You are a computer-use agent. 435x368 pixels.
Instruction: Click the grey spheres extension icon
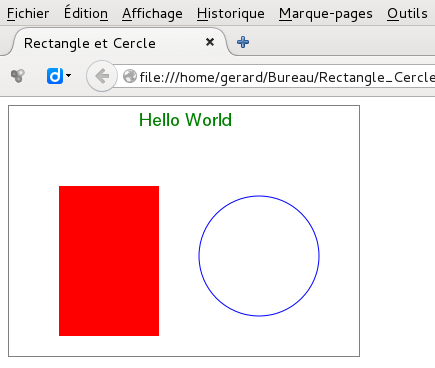pos(18,76)
